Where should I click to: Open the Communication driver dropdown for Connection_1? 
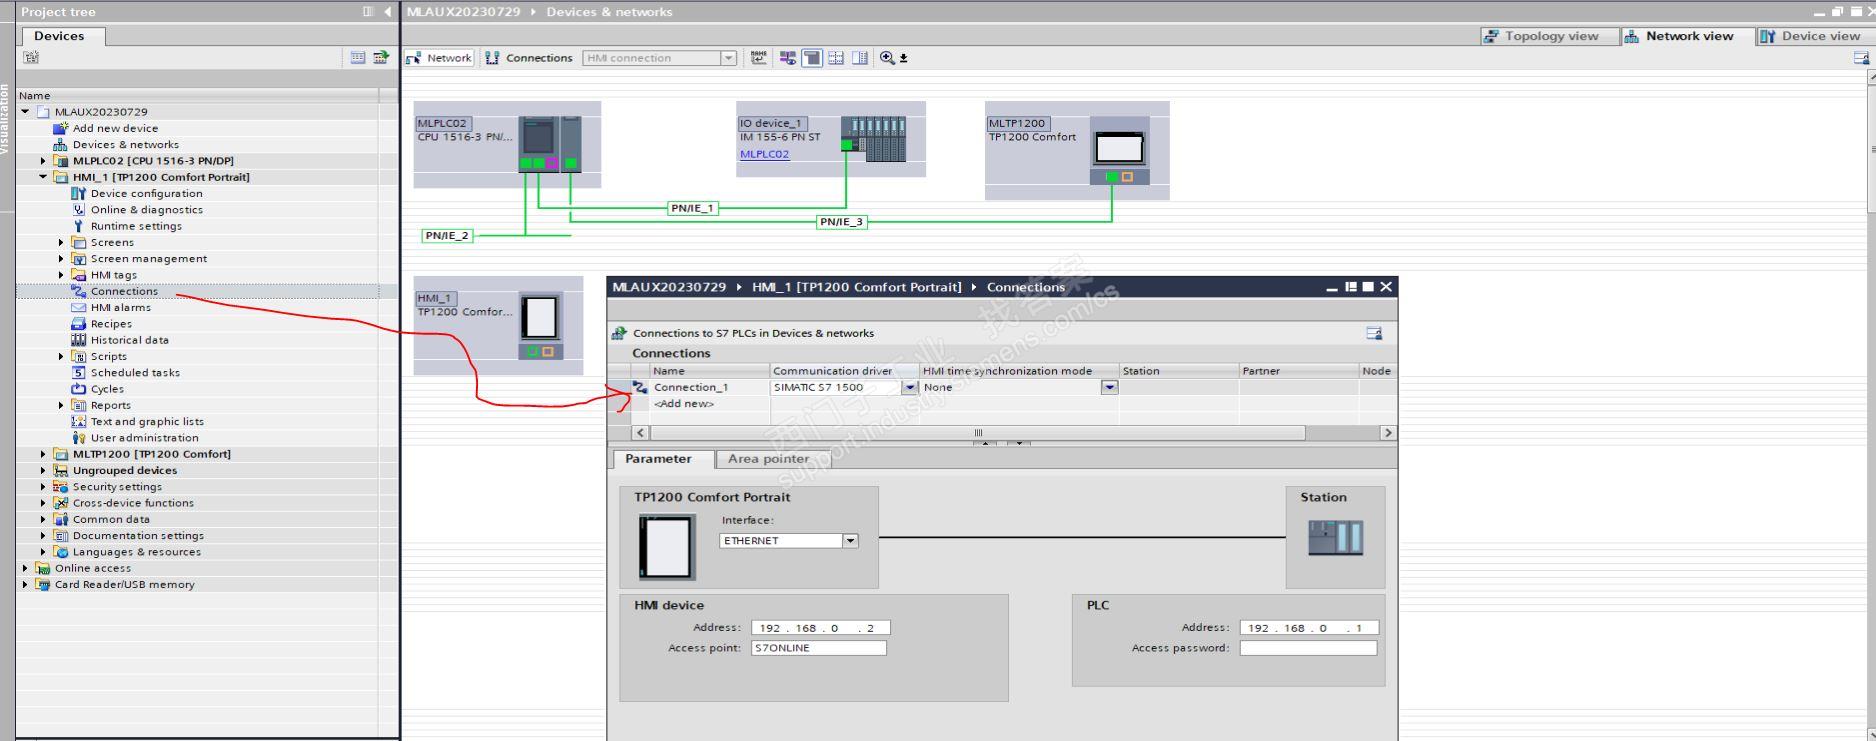point(910,388)
